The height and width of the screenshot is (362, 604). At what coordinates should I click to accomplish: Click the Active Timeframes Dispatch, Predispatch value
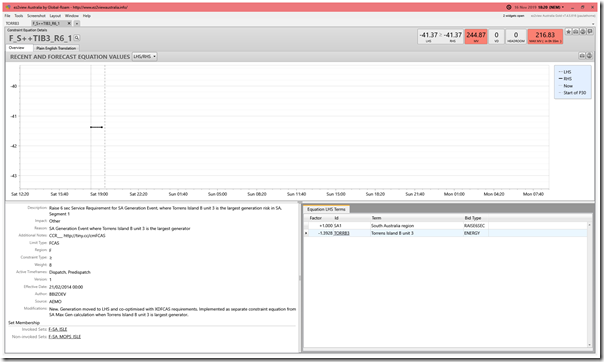pos(70,272)
